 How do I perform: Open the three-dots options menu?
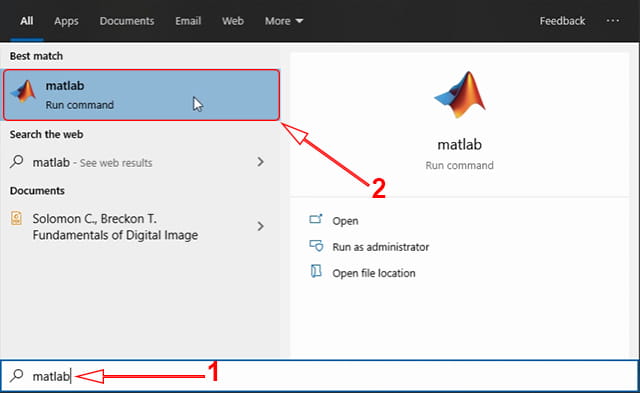(613, 20)
